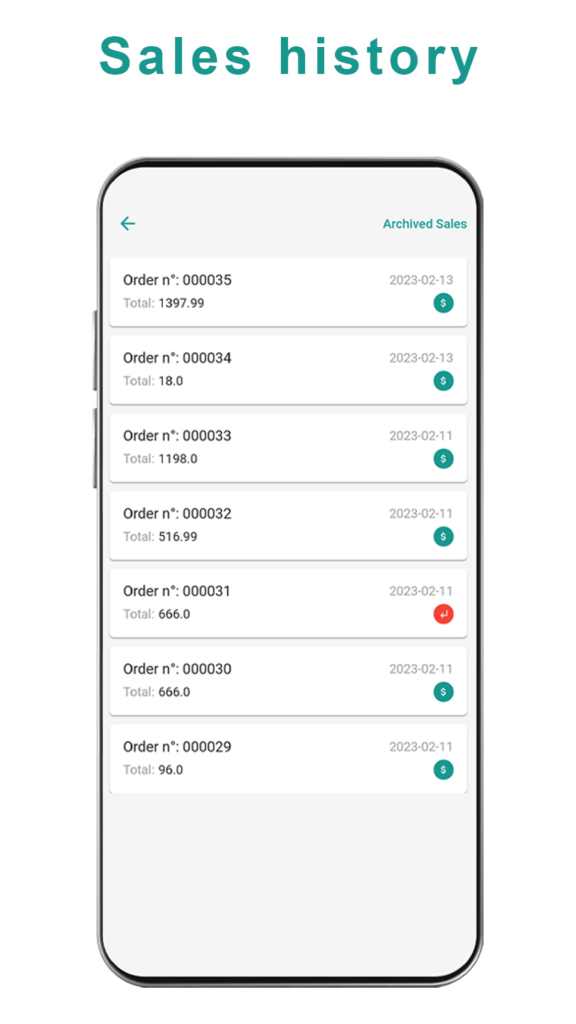Open Order n° 000035 entry

tap(288, 292)
